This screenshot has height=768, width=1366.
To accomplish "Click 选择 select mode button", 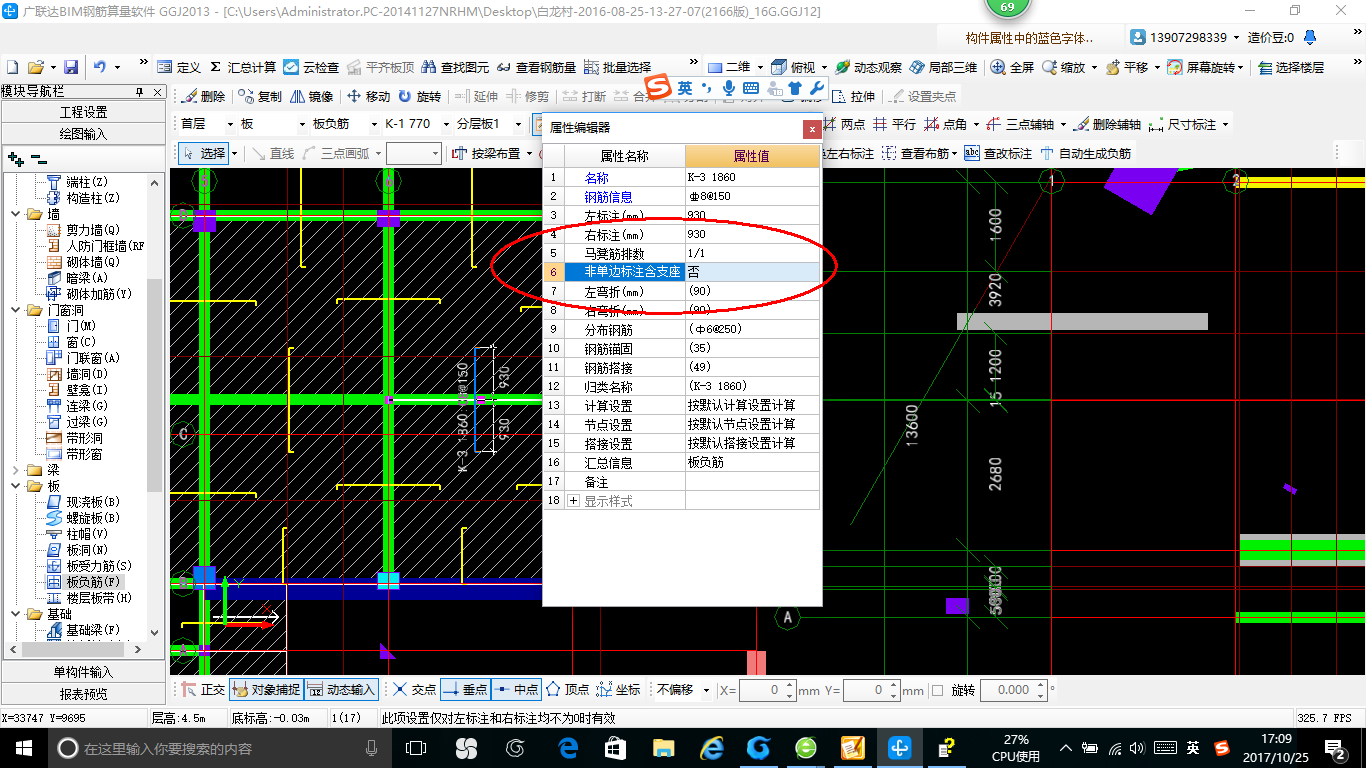I will coord(206,154).
